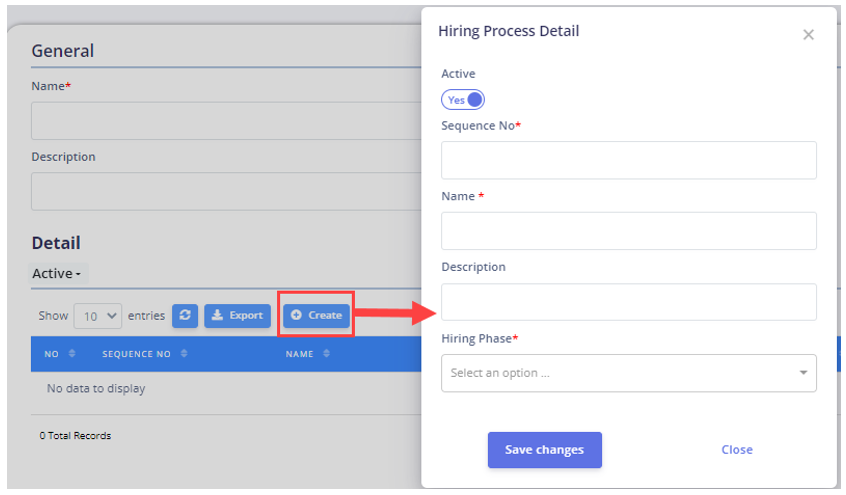The height and width of the screenshot is (495, 846).
Task: Focus the dialog Name input field
Action: tap(629, 231)
